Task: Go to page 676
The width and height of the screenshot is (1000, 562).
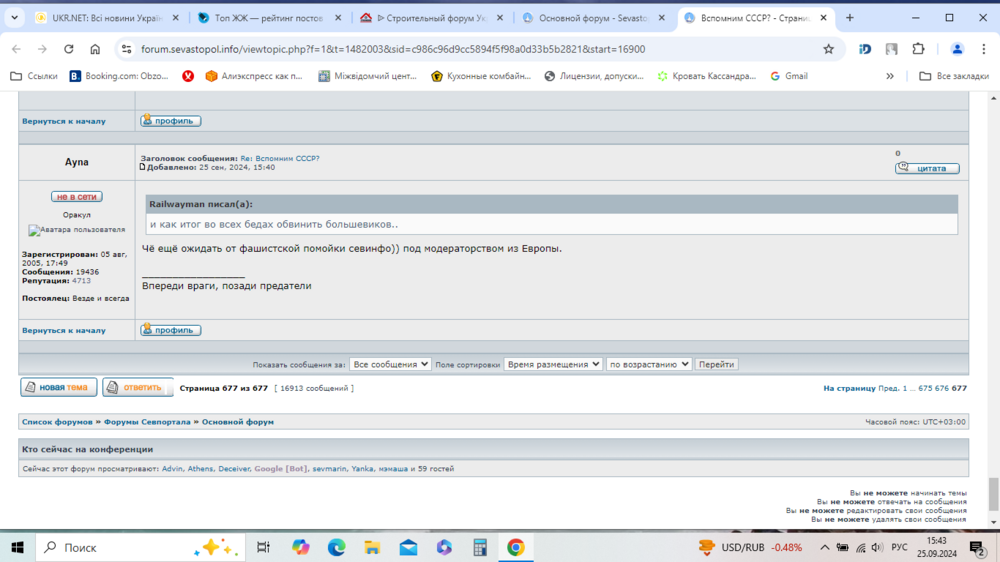Action: [942, 388]
